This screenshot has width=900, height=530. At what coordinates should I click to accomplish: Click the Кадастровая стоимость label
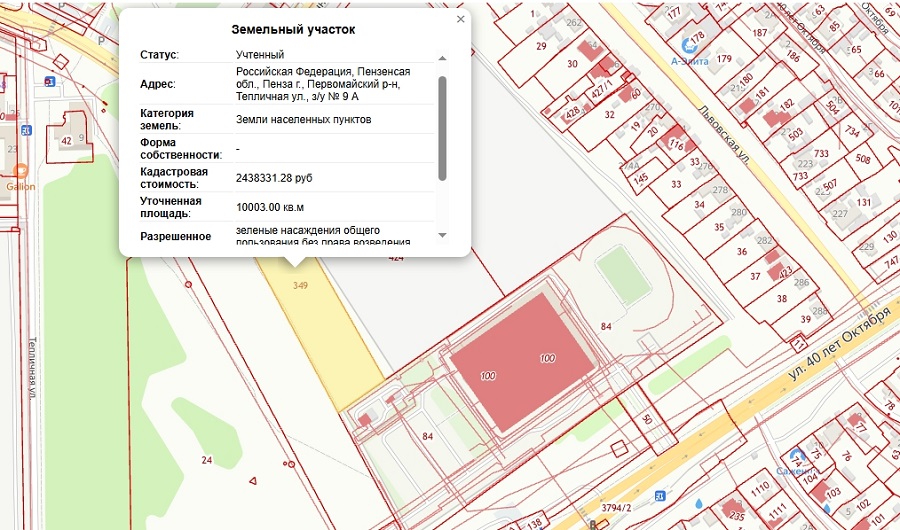click(174, 178)
